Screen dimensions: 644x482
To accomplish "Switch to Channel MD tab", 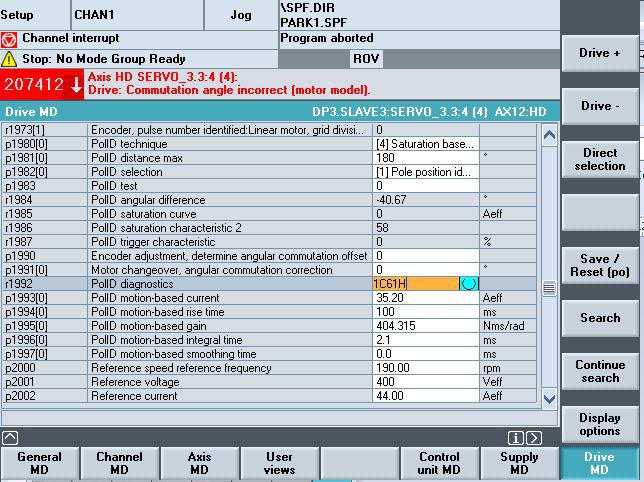I will coord(120,463).
